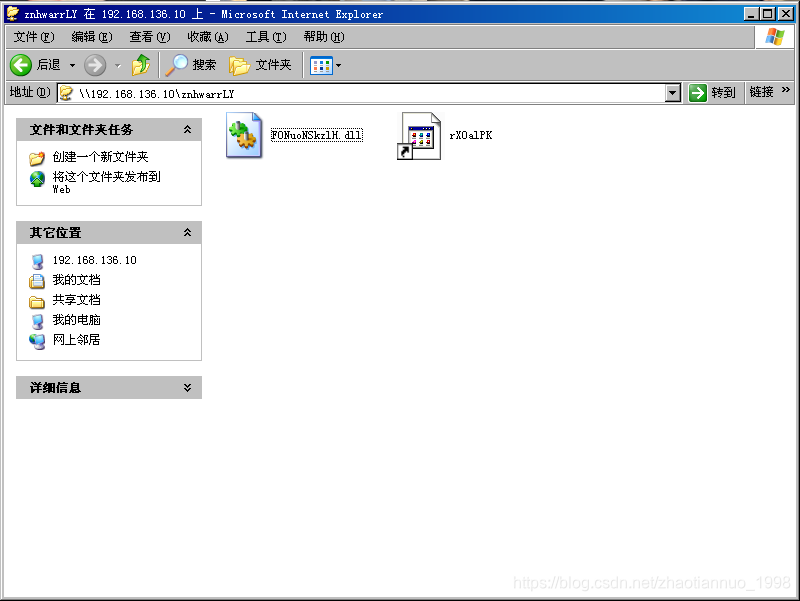Click the grayed Forward arrow icon
This screenshot has width=800, height=601.
tap(95, 65)
